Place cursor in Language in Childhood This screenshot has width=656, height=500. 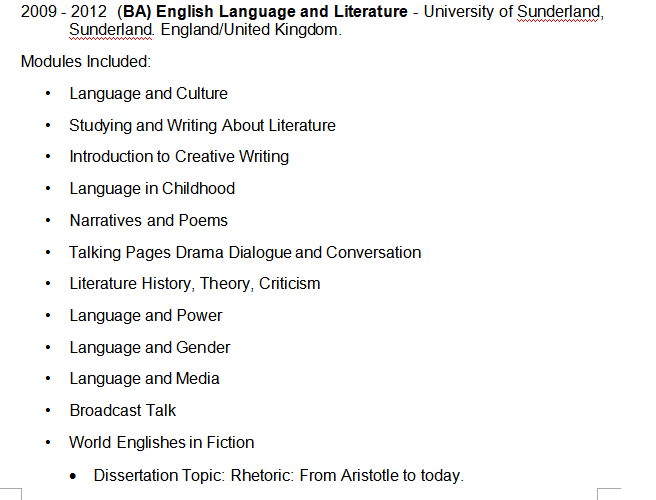(x=152, y=189)
